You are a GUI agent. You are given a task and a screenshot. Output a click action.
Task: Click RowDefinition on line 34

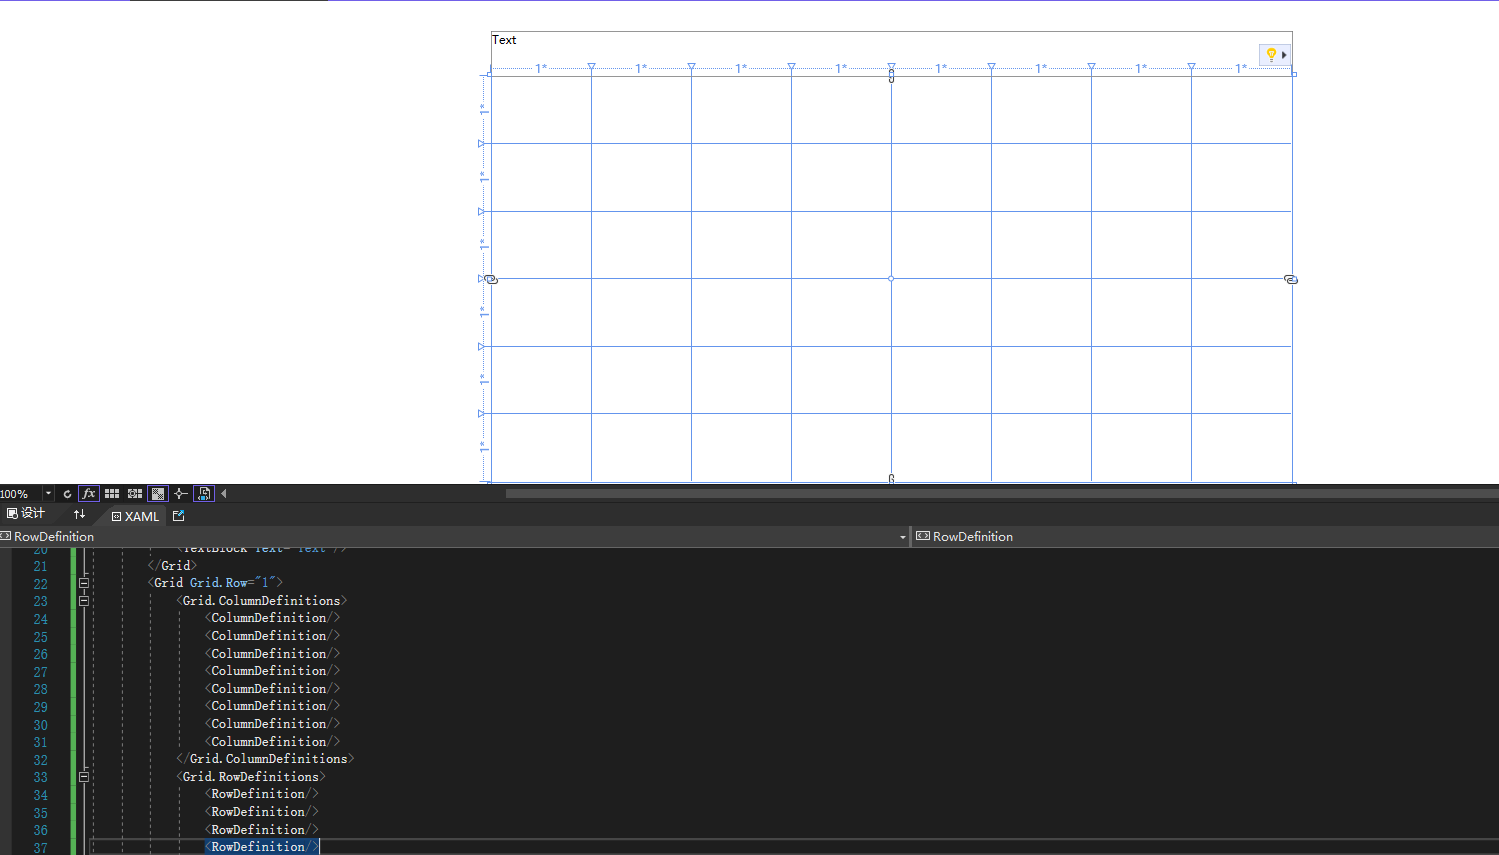pyautogui.click(x=262, y=794)
